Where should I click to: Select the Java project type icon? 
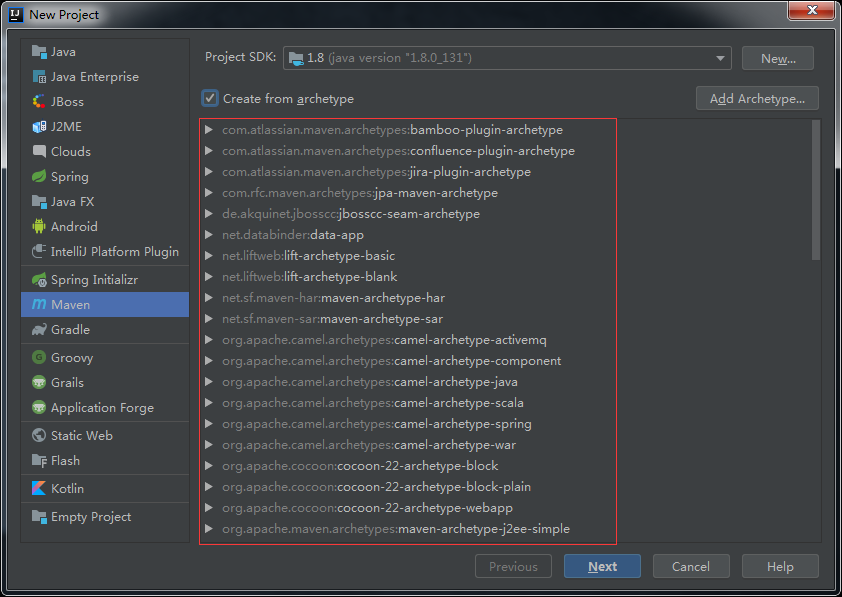39,52
